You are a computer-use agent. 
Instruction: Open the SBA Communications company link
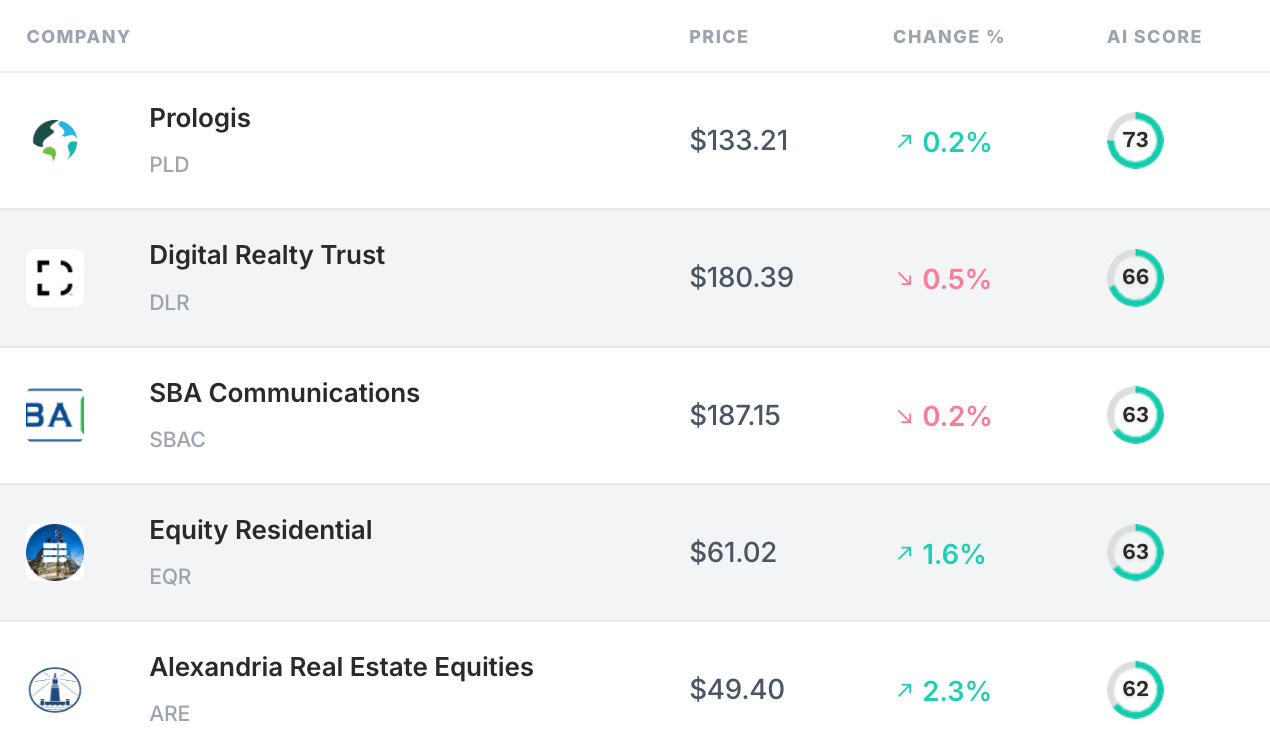click(284, 393)
